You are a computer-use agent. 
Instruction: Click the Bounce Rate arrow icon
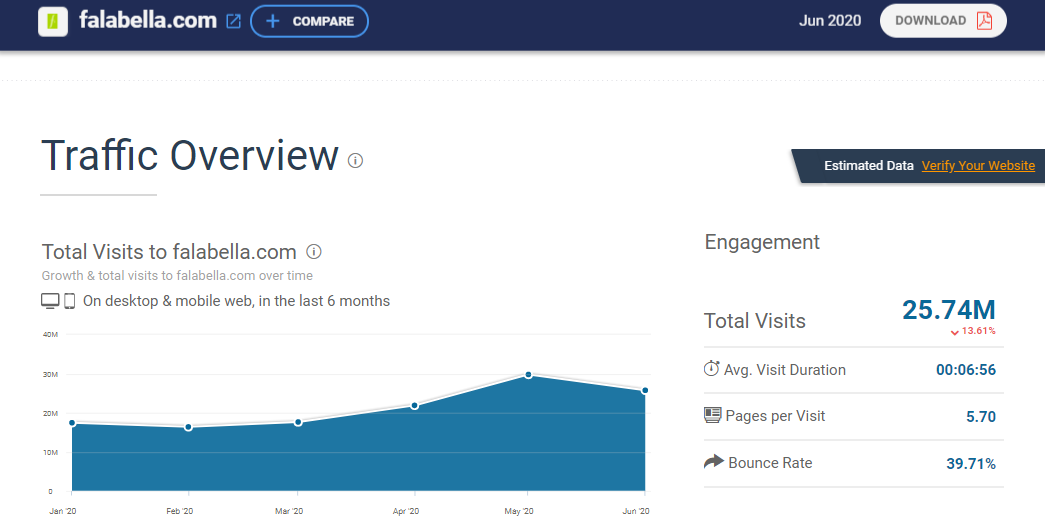[x=714, y=461]
